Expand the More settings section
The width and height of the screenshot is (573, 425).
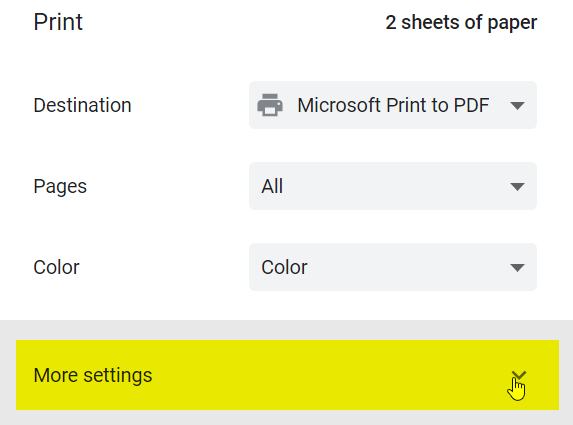point(287,375)
